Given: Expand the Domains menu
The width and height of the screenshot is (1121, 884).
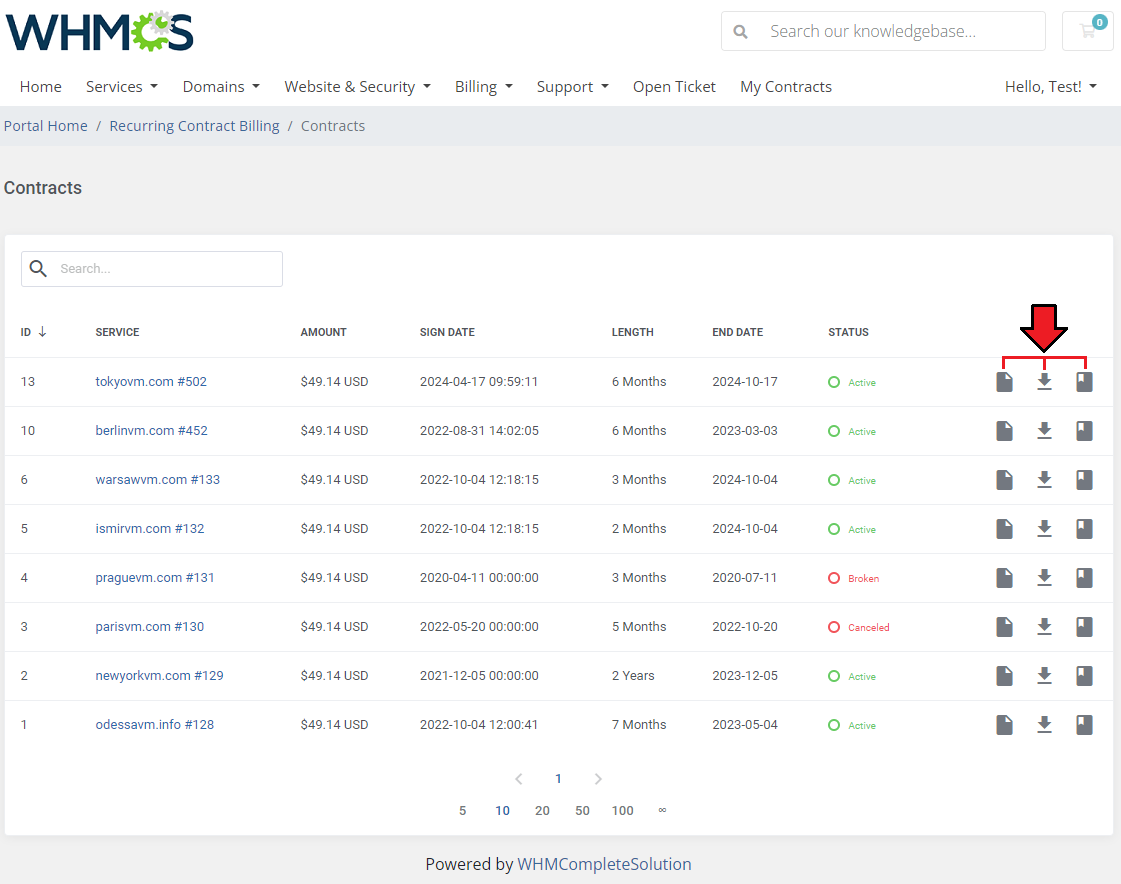Looking at the screenshot, I should point(221,87).
